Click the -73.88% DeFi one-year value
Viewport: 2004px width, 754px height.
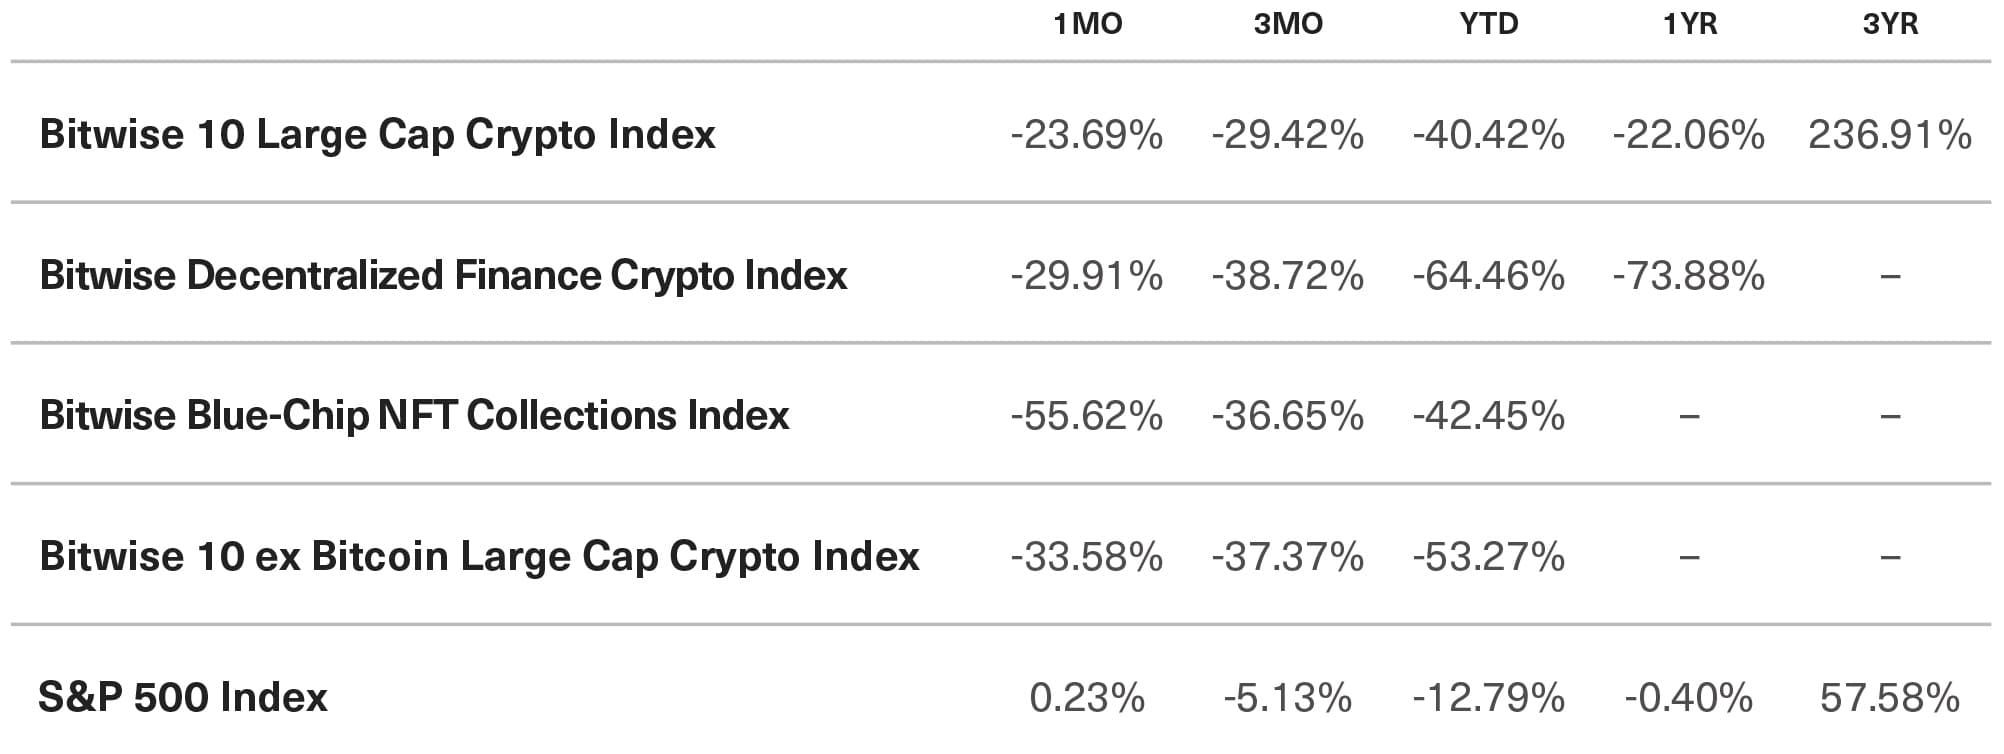pos(1689,276)
